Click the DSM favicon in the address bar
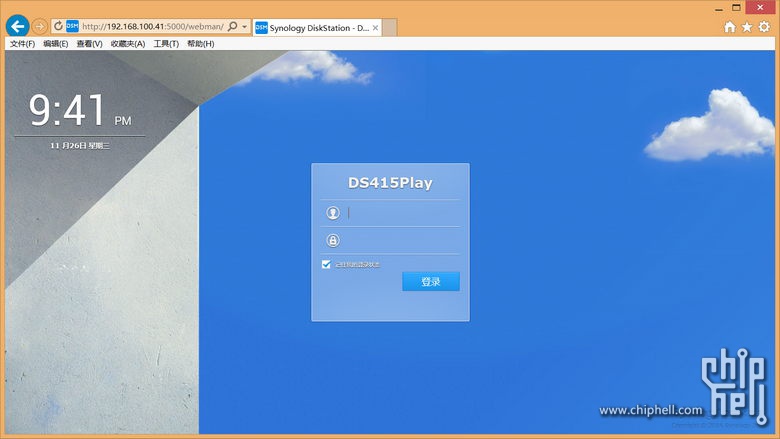Screen dimensions: 780x439 click(73, 26)
